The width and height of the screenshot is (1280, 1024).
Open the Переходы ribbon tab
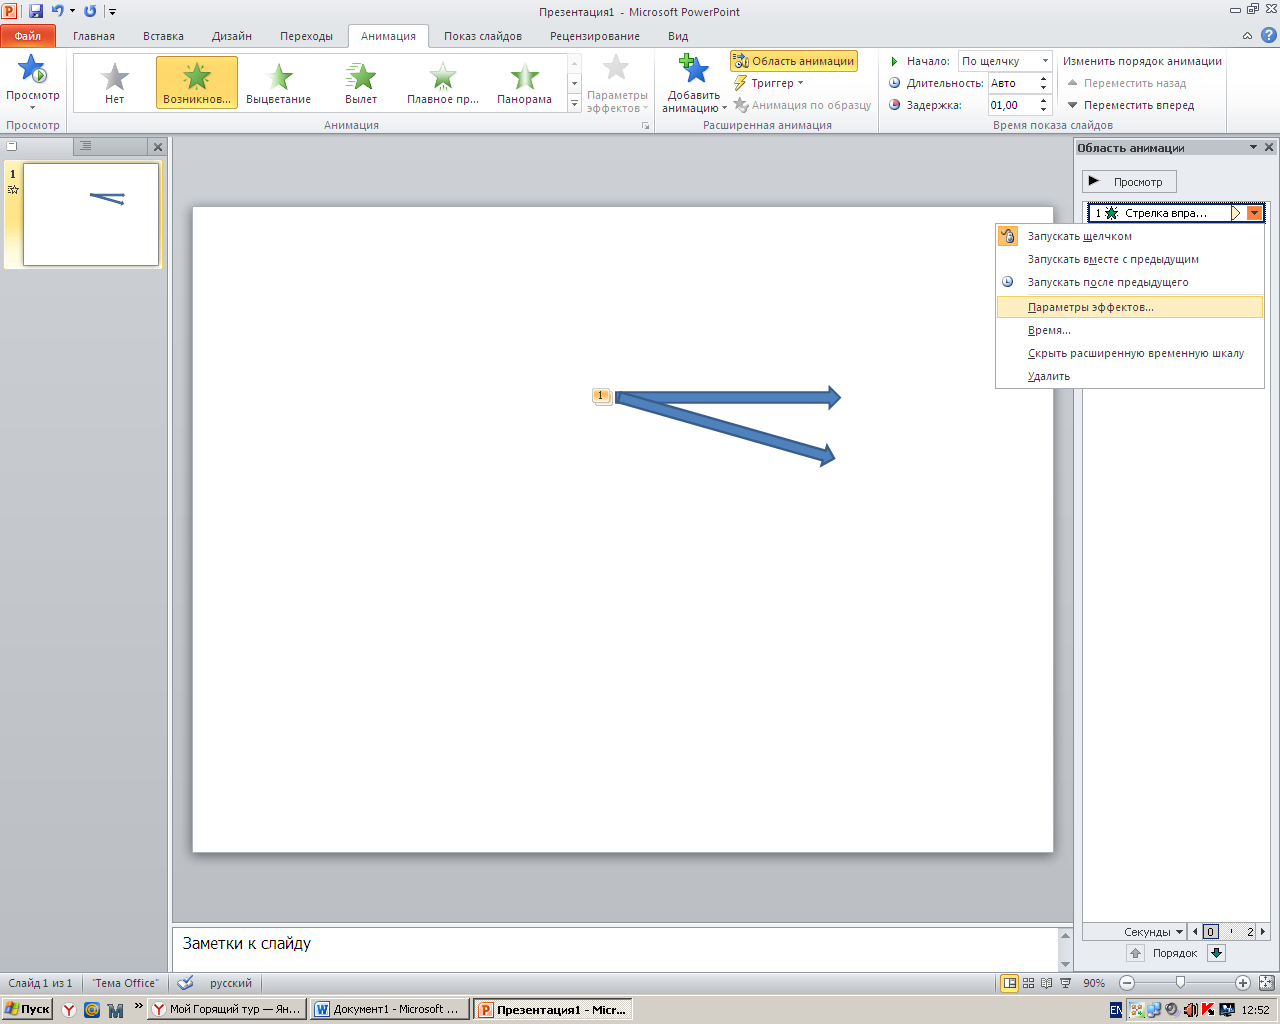(x=306, y=36)
